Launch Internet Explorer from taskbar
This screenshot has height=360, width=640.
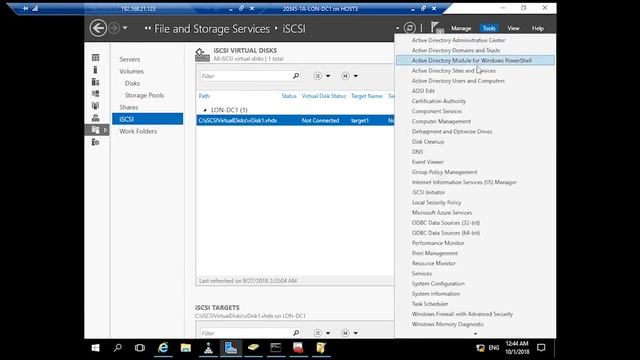(163, 348)
